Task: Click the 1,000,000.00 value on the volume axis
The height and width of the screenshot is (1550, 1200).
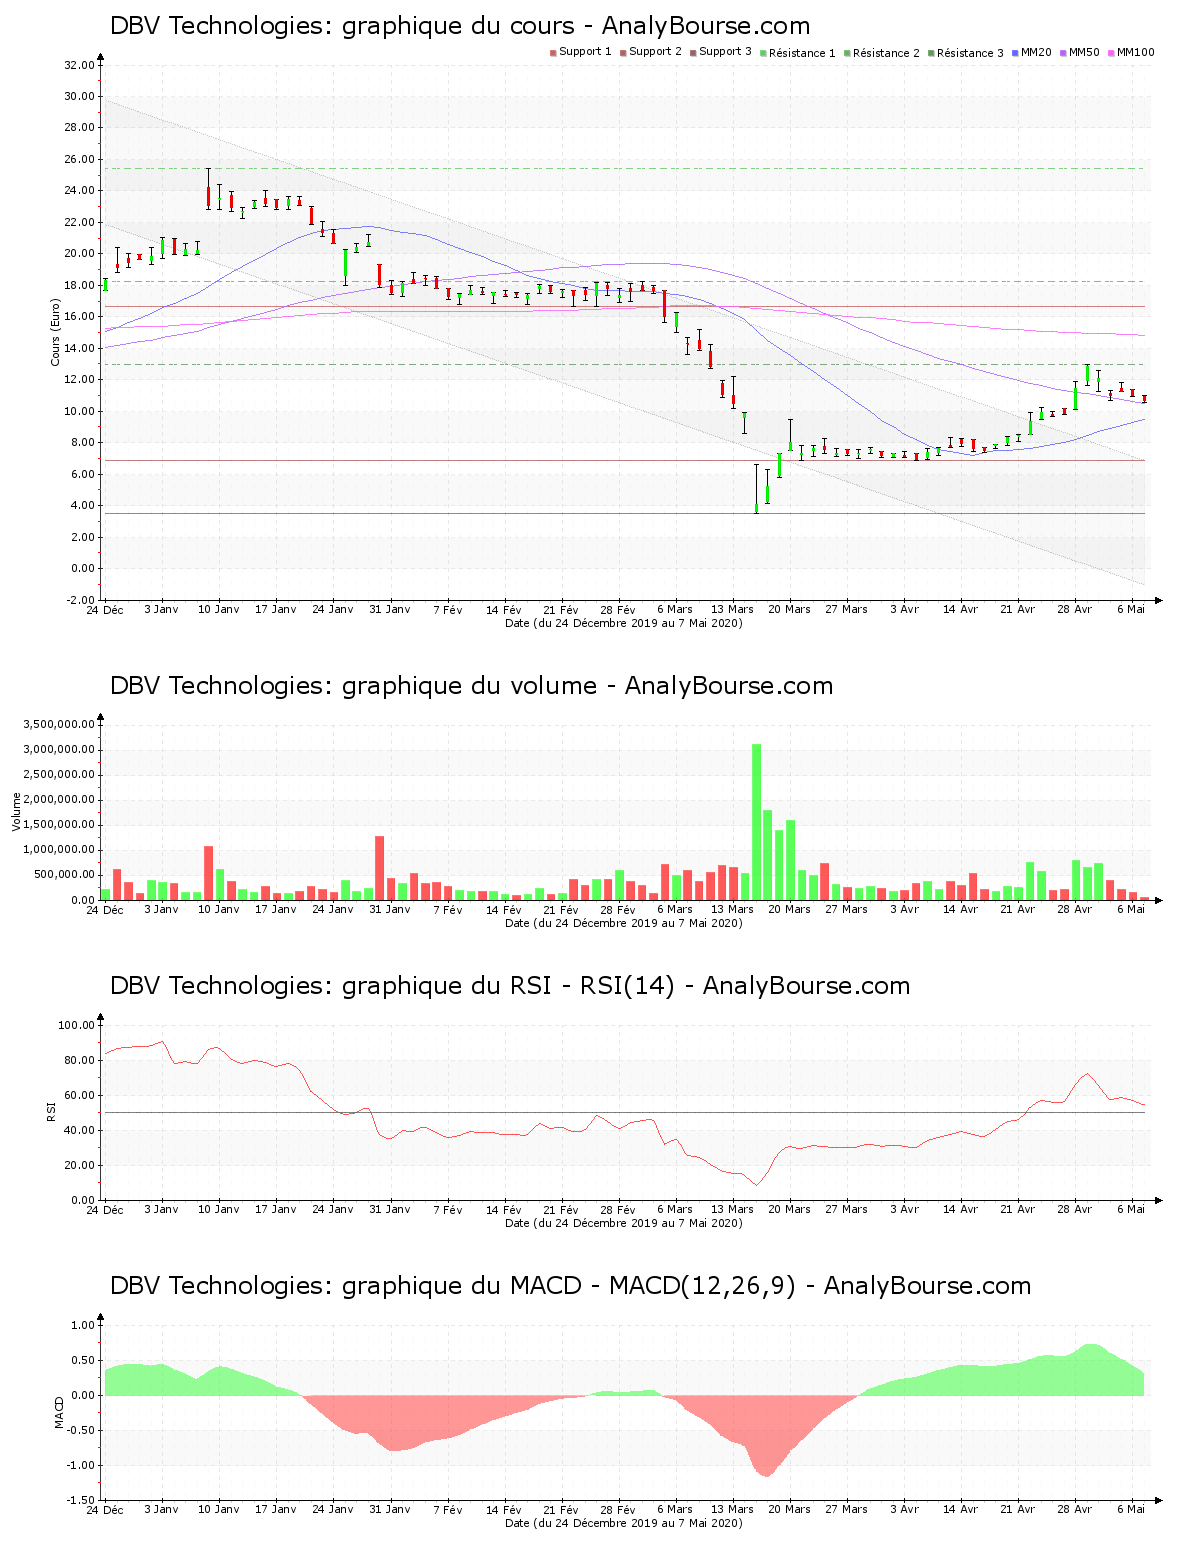Action: [59, 850]
